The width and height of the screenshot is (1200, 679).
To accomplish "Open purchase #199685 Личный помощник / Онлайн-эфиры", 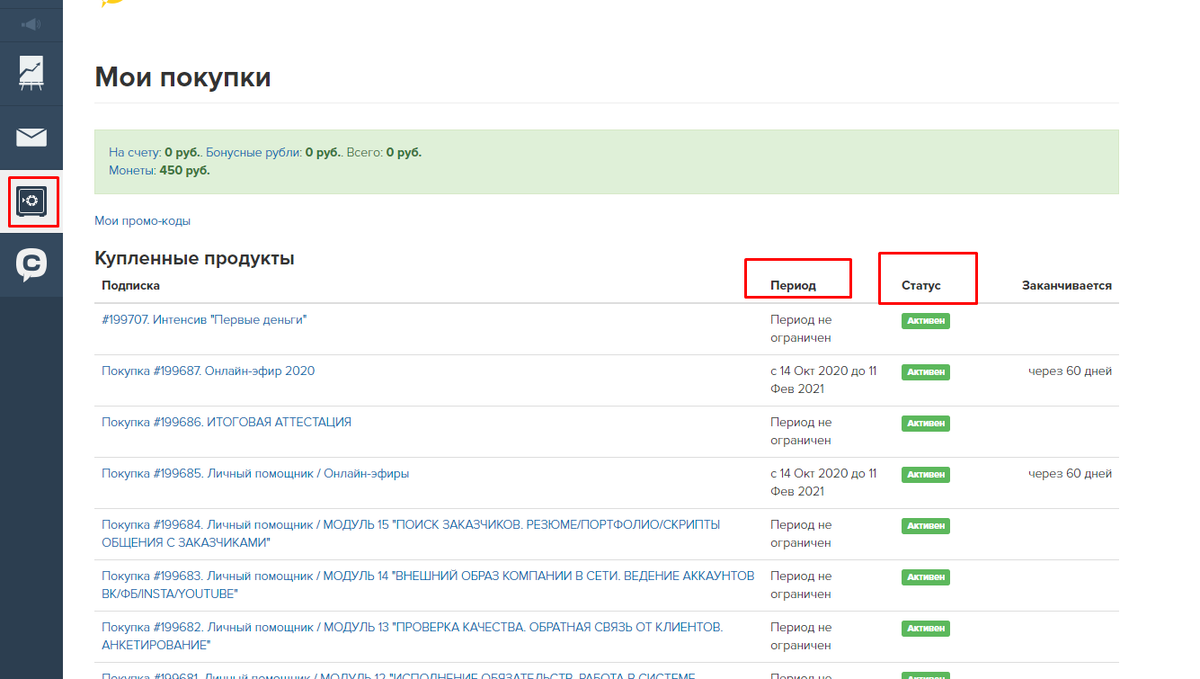I will (x=255, y=473).
